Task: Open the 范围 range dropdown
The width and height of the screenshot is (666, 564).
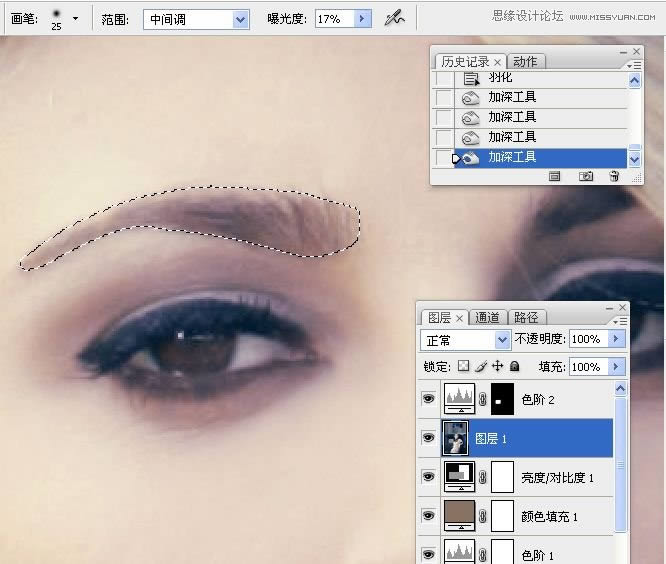Action: point(240,19)
